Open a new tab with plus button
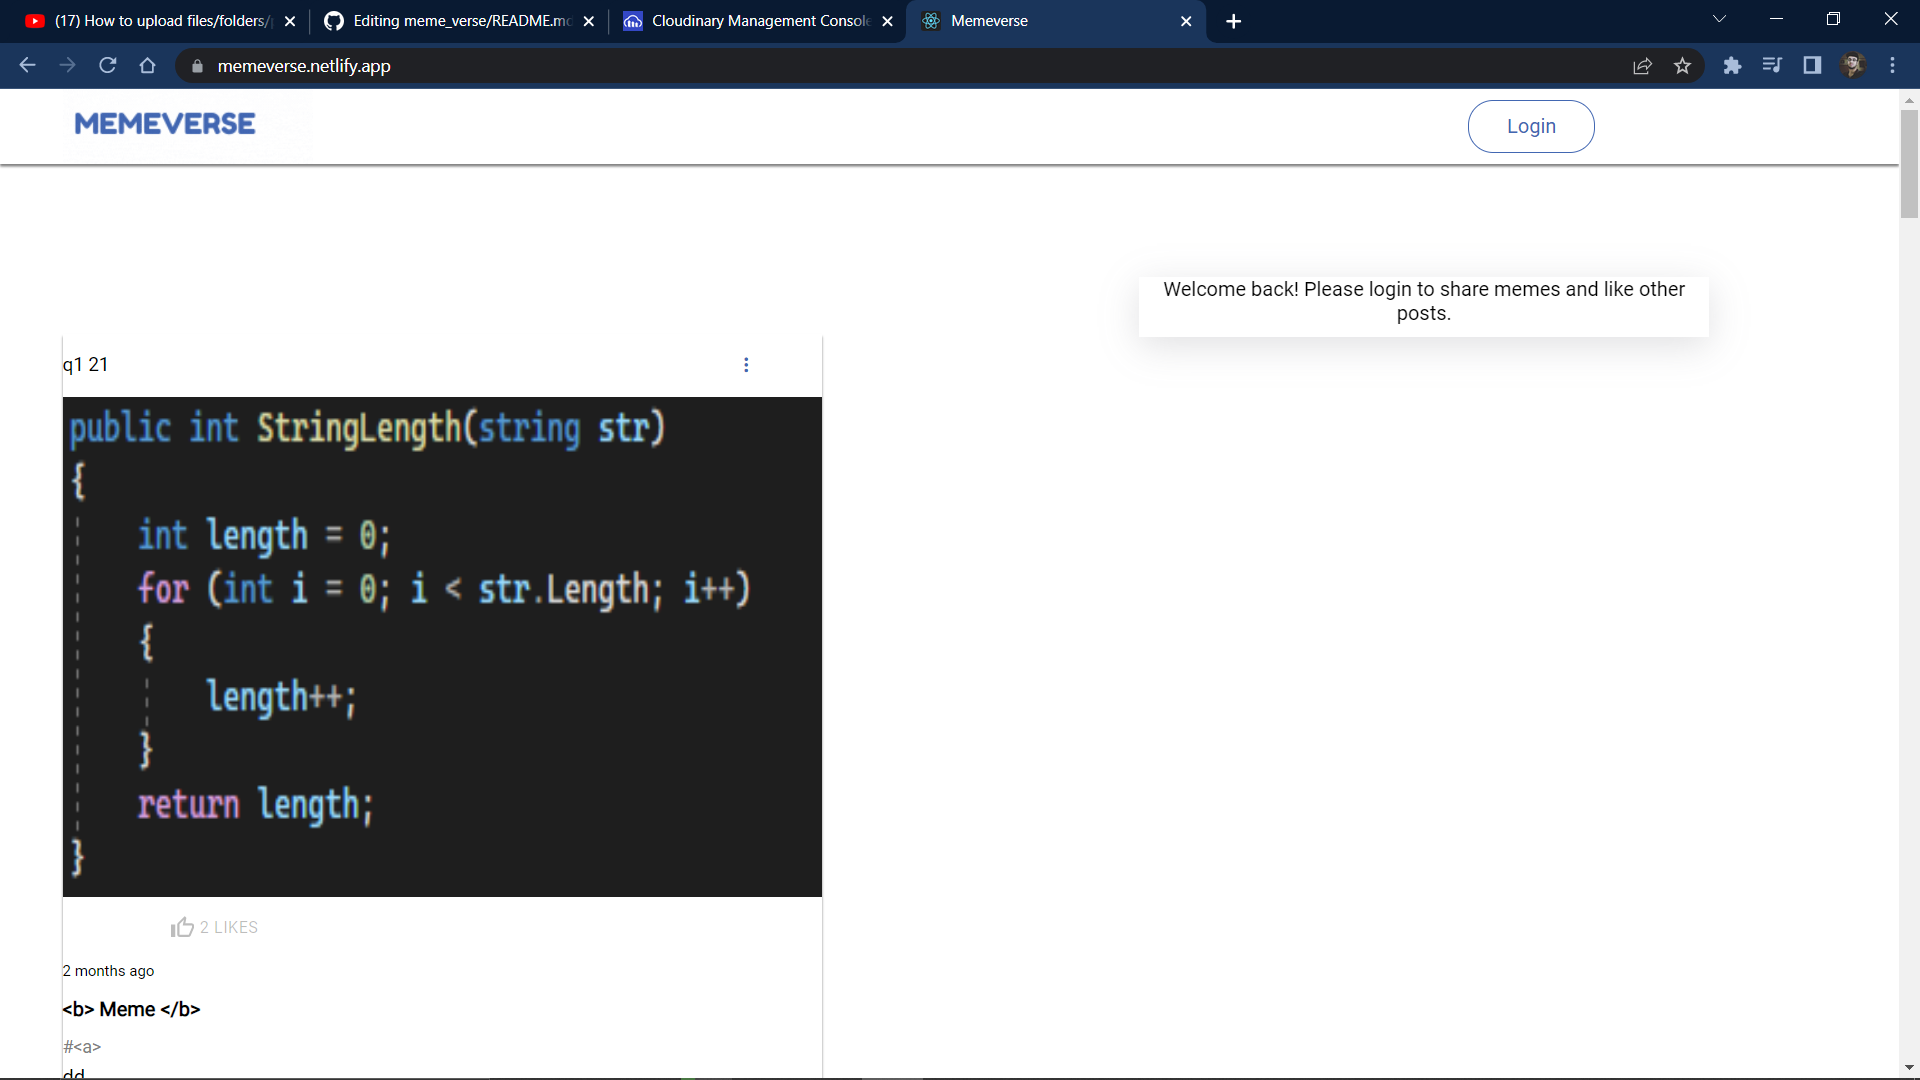1920x1080 pixels. point(1233,21)
